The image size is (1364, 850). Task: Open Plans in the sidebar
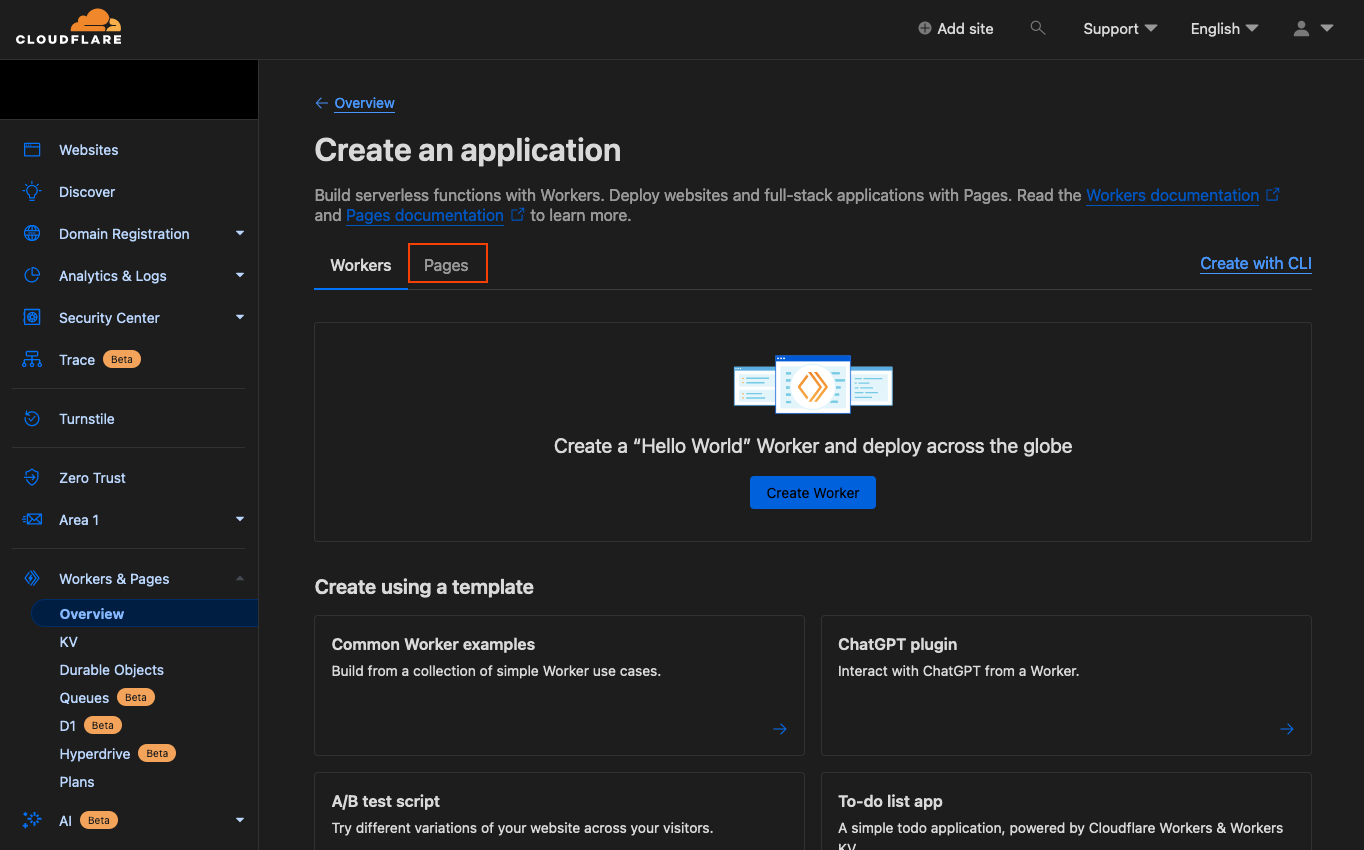pos(77,782)
